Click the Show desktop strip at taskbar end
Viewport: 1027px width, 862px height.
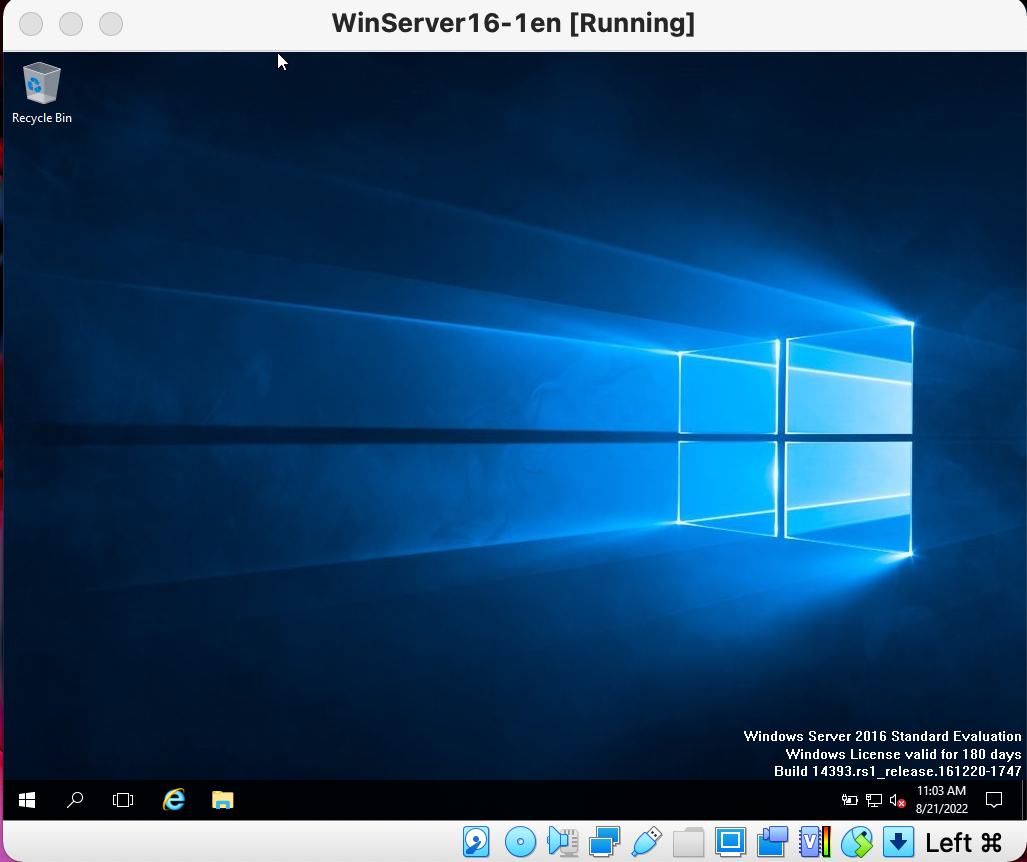(x=1022, y=800)
